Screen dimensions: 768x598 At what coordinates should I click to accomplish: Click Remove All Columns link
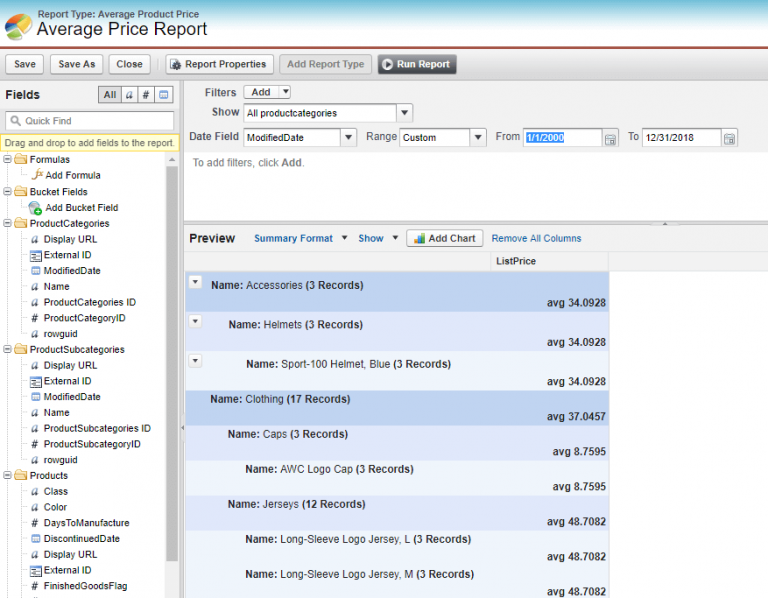(536, 238)
